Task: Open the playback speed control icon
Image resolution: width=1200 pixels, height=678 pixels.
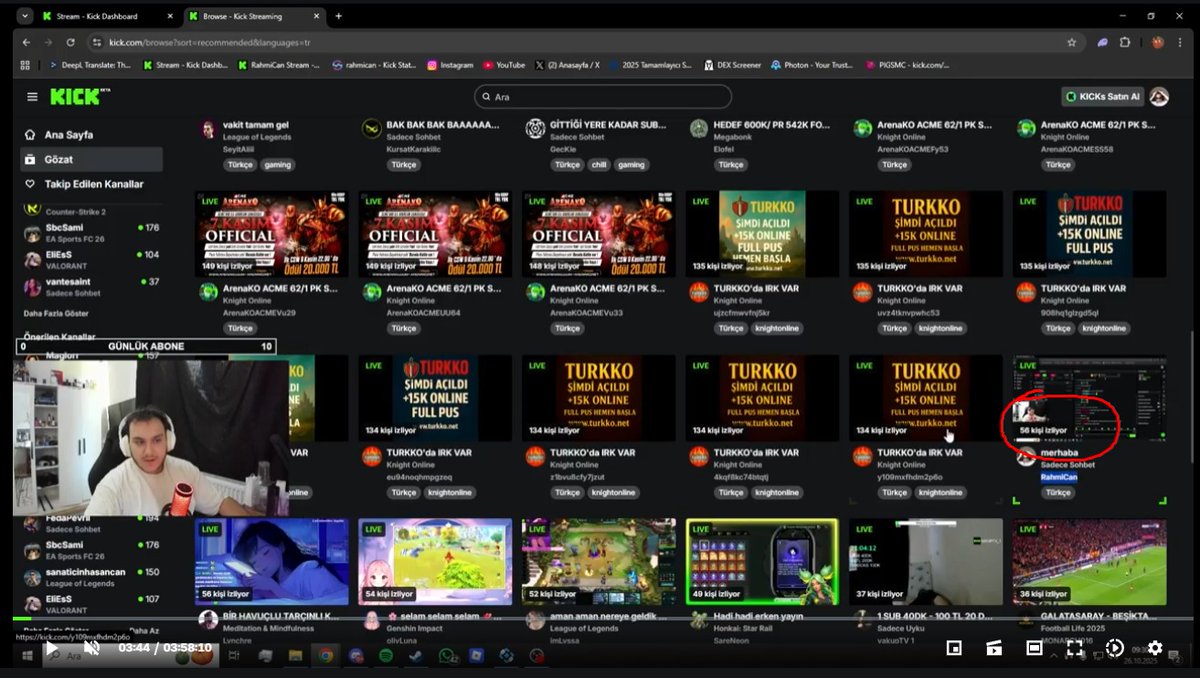Action: pos(1115,648)
